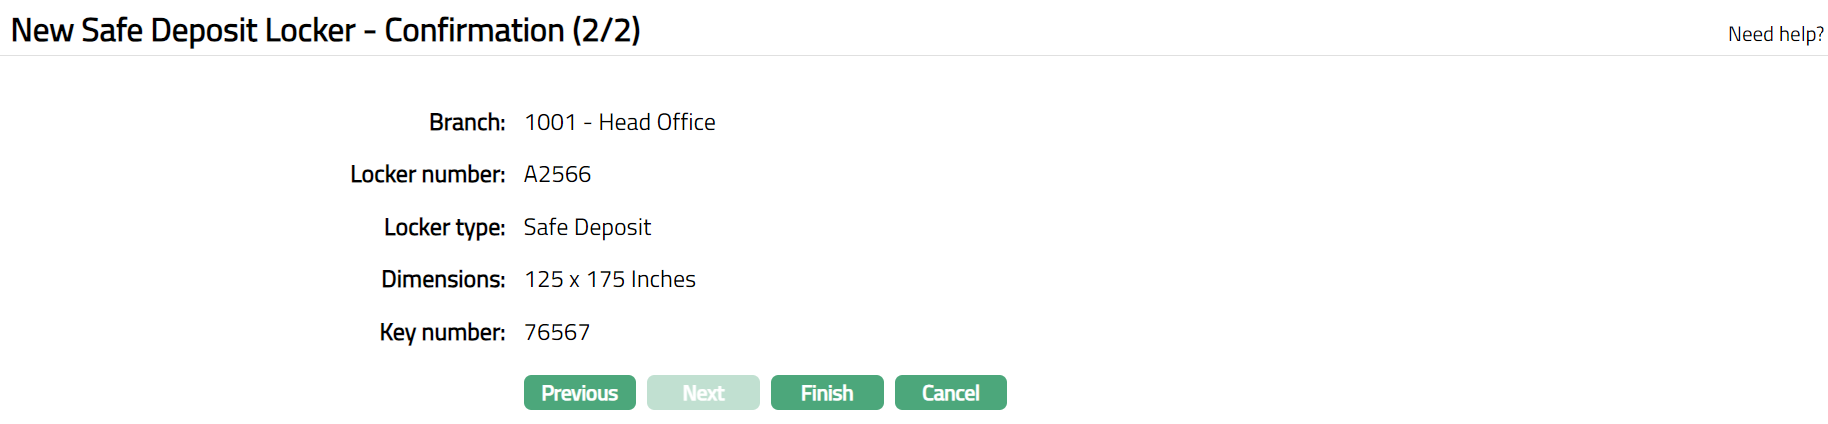The image size is (1828, 424).
Task: Click the Key number label
Action: (x=442, y=333)
